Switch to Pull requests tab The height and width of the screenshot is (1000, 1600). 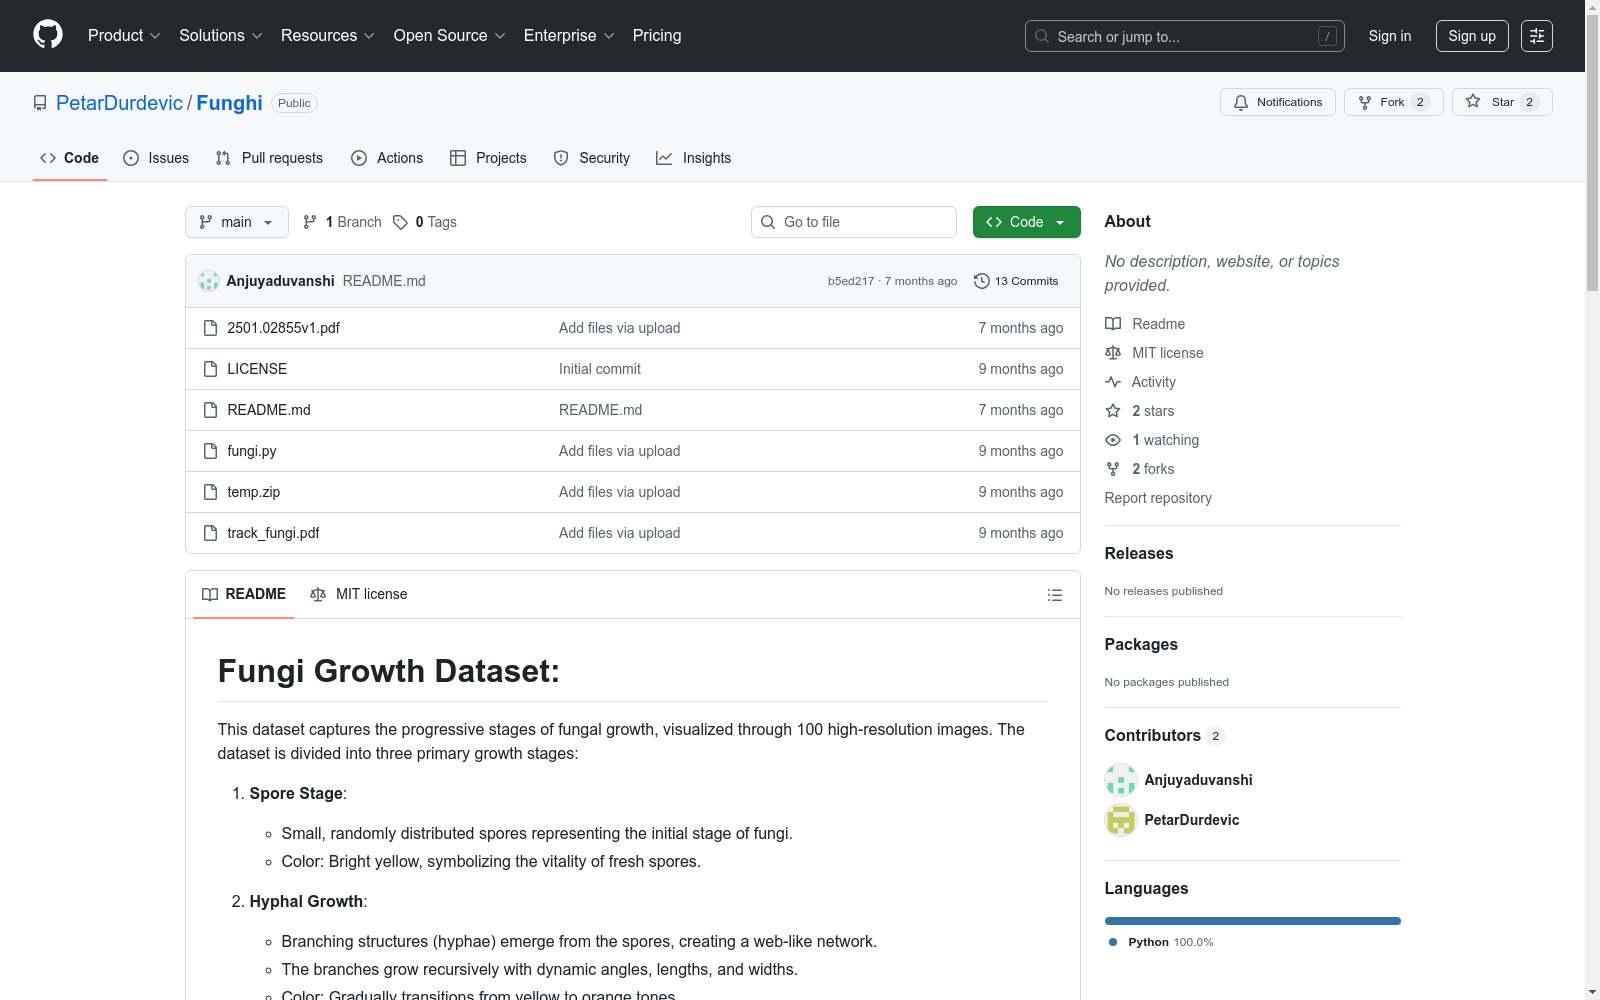(x=269, y=158)
